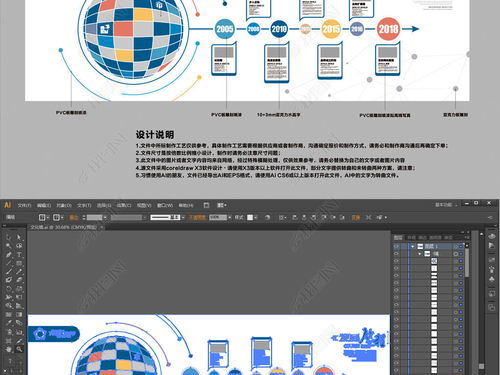Open the opacity value dropdown arrow
Viewport: 500px width, 375px height.
click(x=230, y=217)
